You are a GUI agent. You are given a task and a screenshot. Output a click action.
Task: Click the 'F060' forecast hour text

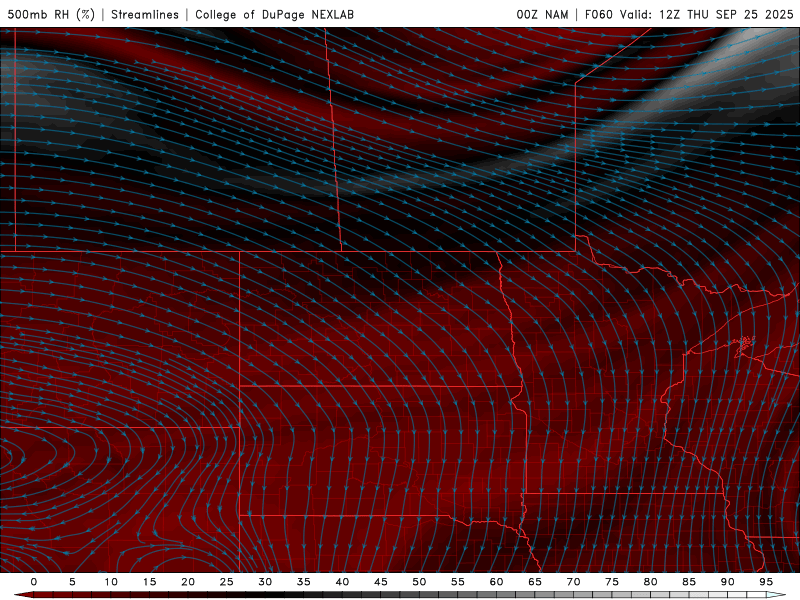click(598, 14)
